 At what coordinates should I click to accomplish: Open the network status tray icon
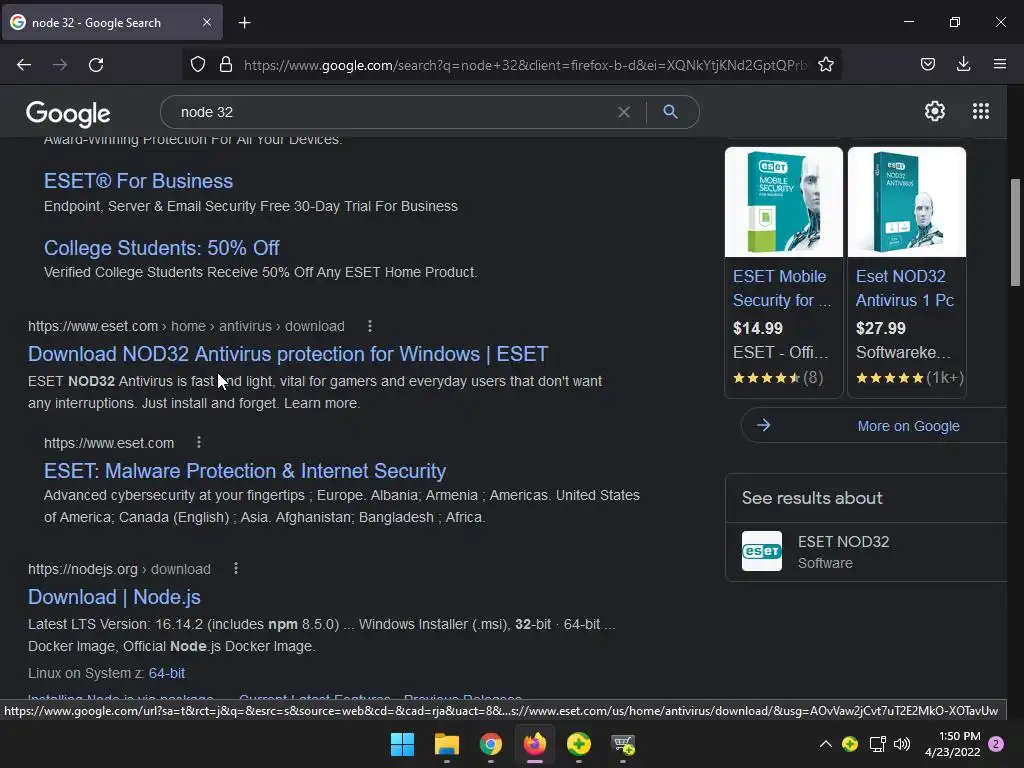point(877,744)
